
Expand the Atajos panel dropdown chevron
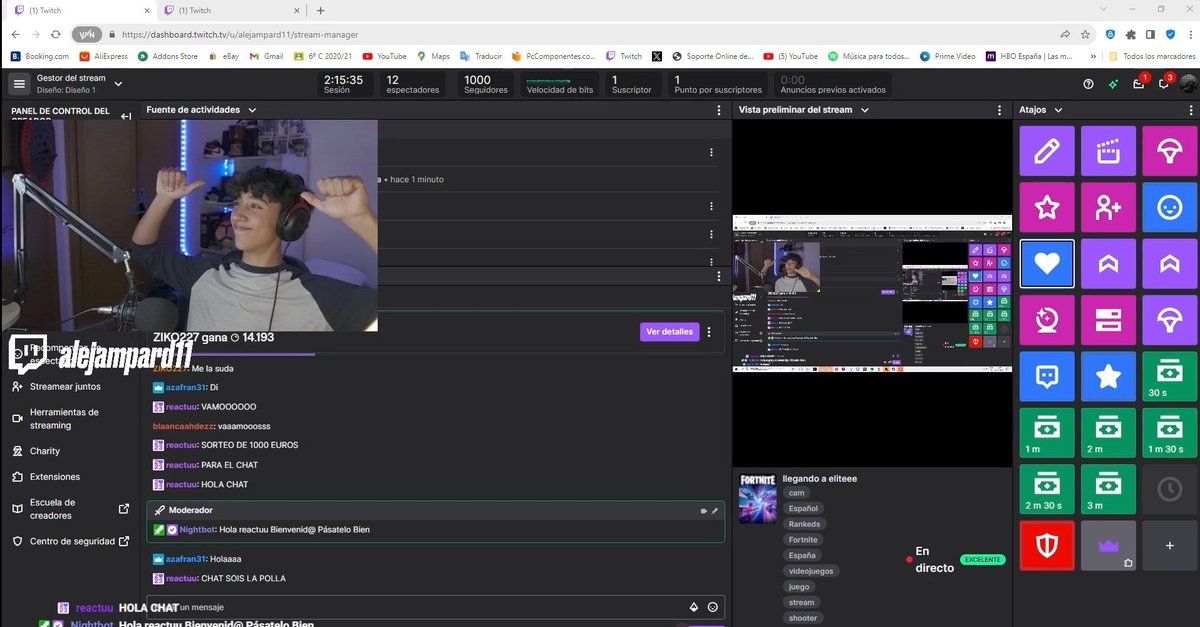pyautogui.click(x=1058, y=110)
